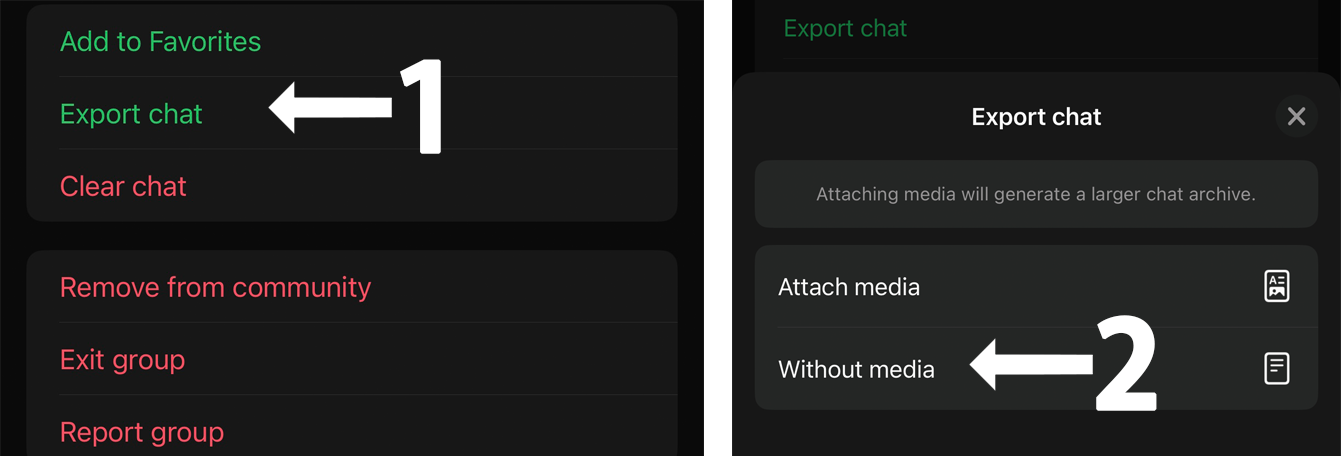The image size is (1341, 456).
Task: Close the Export chat sheet with X
Action: [x=1296, y=117]
